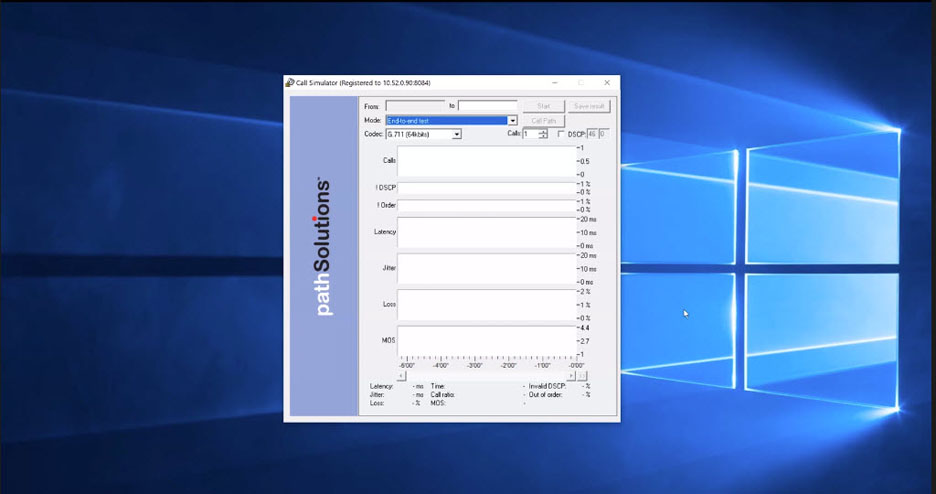The image size is (936, 494).
Task: Click the Calls number input box
Action: click(x=530, y=134)
